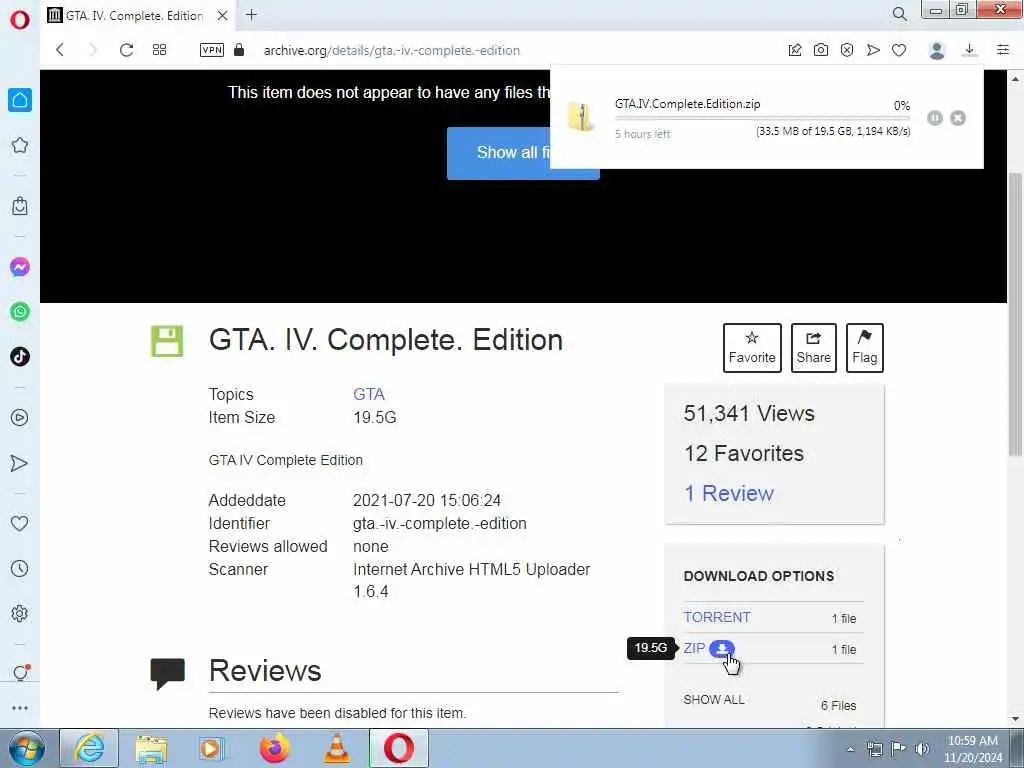Expand SHOW ALL download files
Image resolution: width=1024 pixels, height=768 pixels.
pyautogui.click(x=714, y=699)
